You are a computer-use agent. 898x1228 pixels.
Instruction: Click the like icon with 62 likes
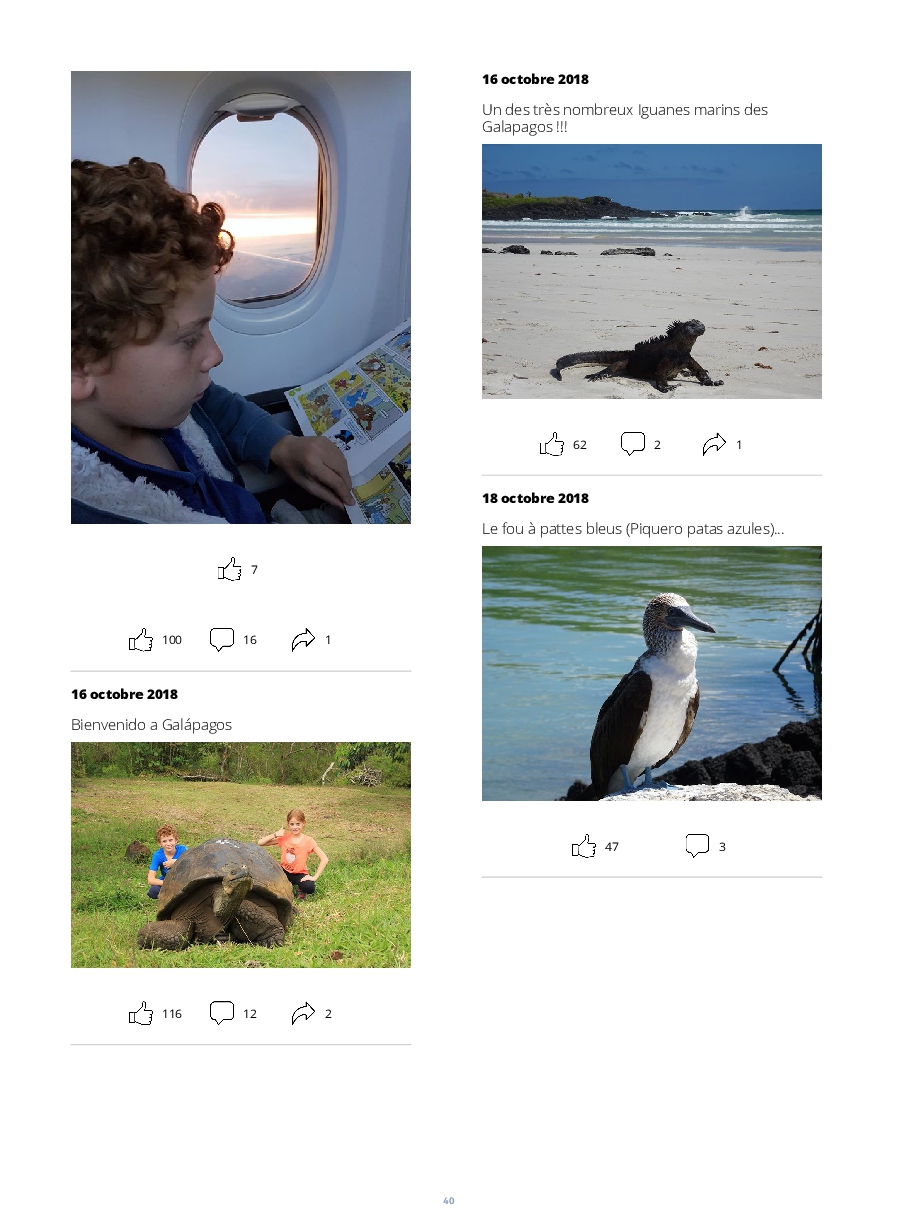point(552,444)
